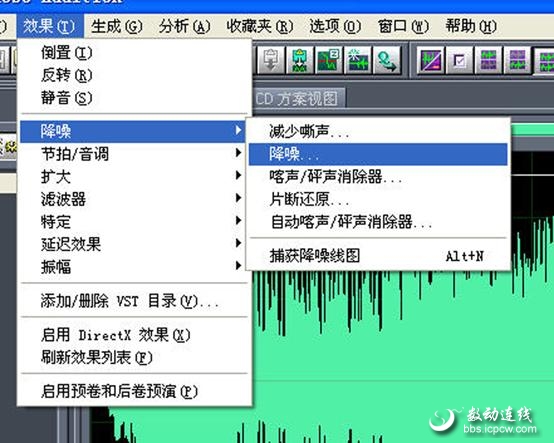Click the teal Q with arrow toolbar icon
The height and width of the screenshot is (443, 554).
pos(386,60)
